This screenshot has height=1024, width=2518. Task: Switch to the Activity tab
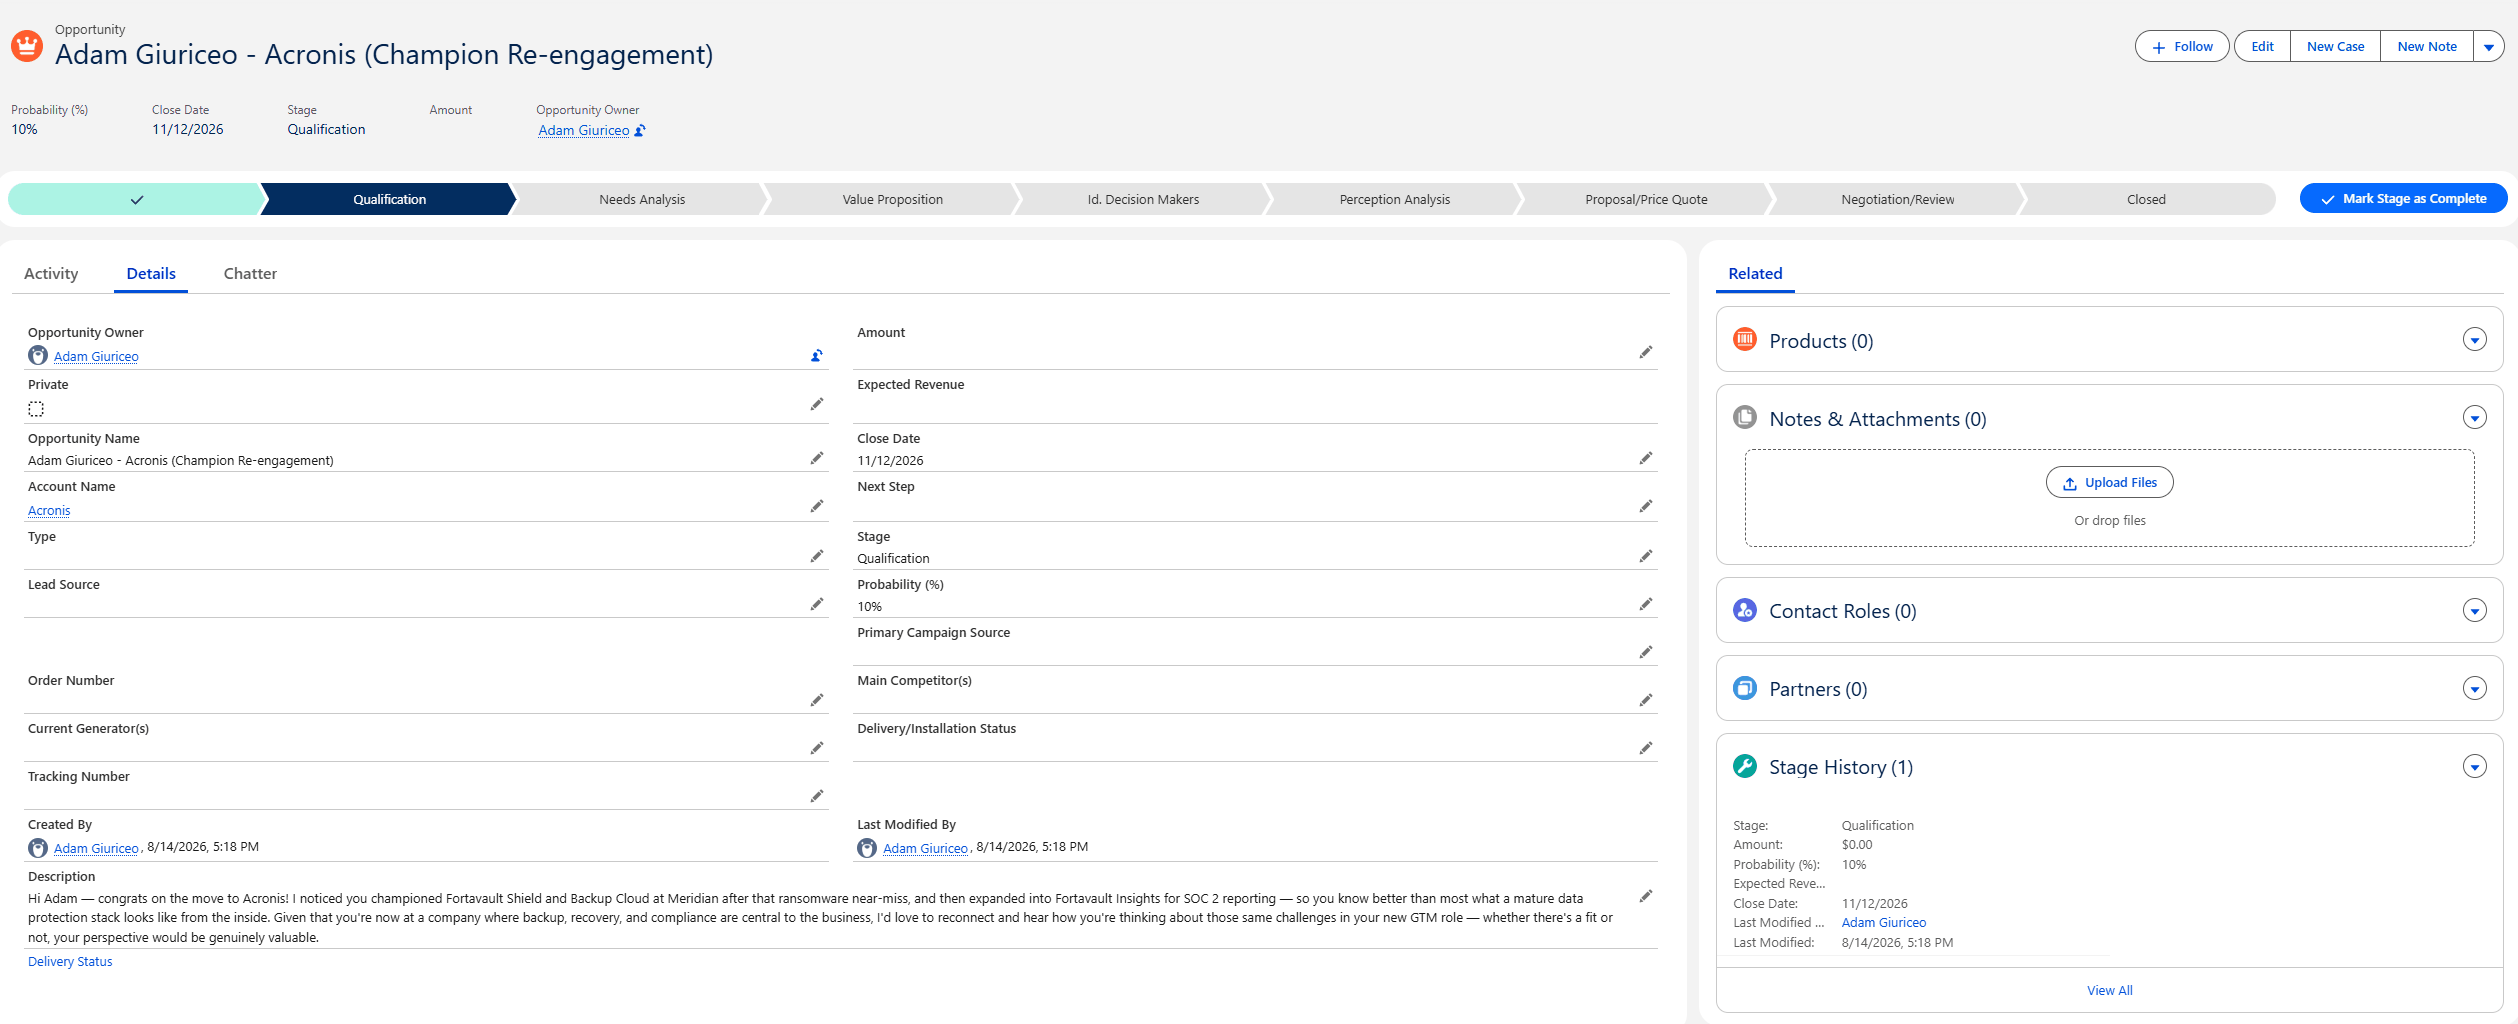[x=51, y=274]
